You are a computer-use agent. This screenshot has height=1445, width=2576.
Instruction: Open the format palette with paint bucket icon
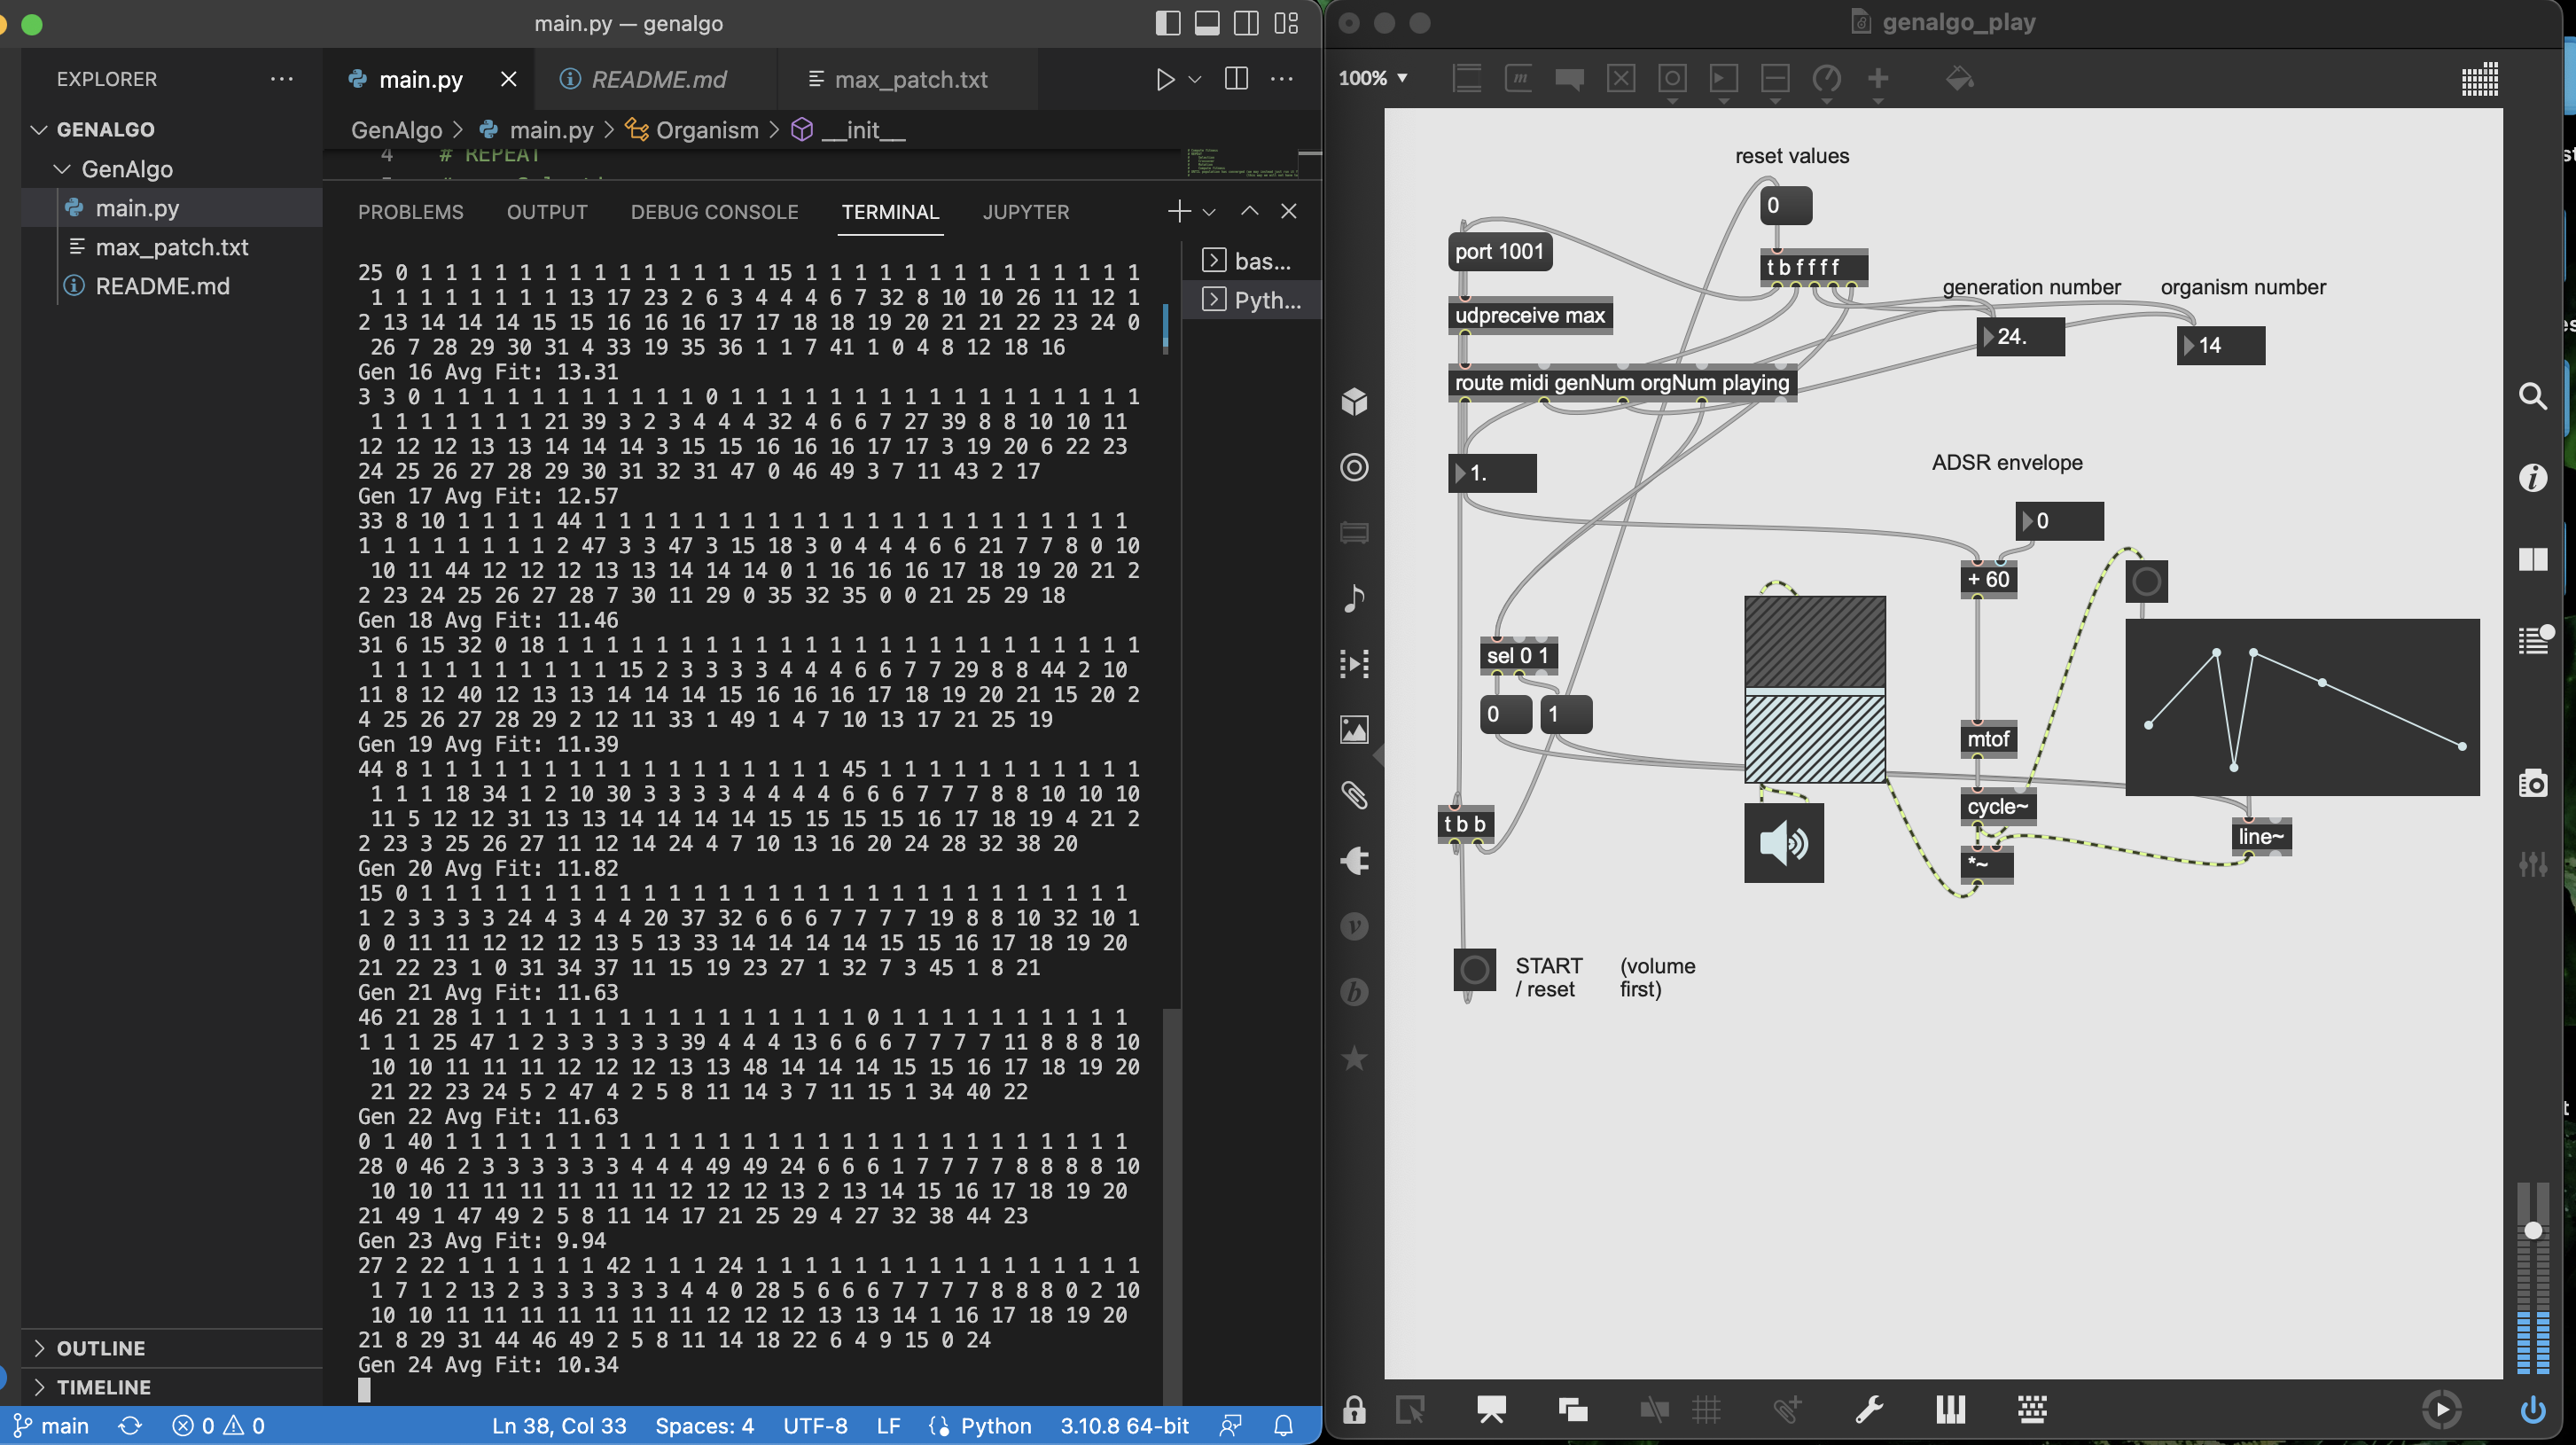(x=1959, y=79)
